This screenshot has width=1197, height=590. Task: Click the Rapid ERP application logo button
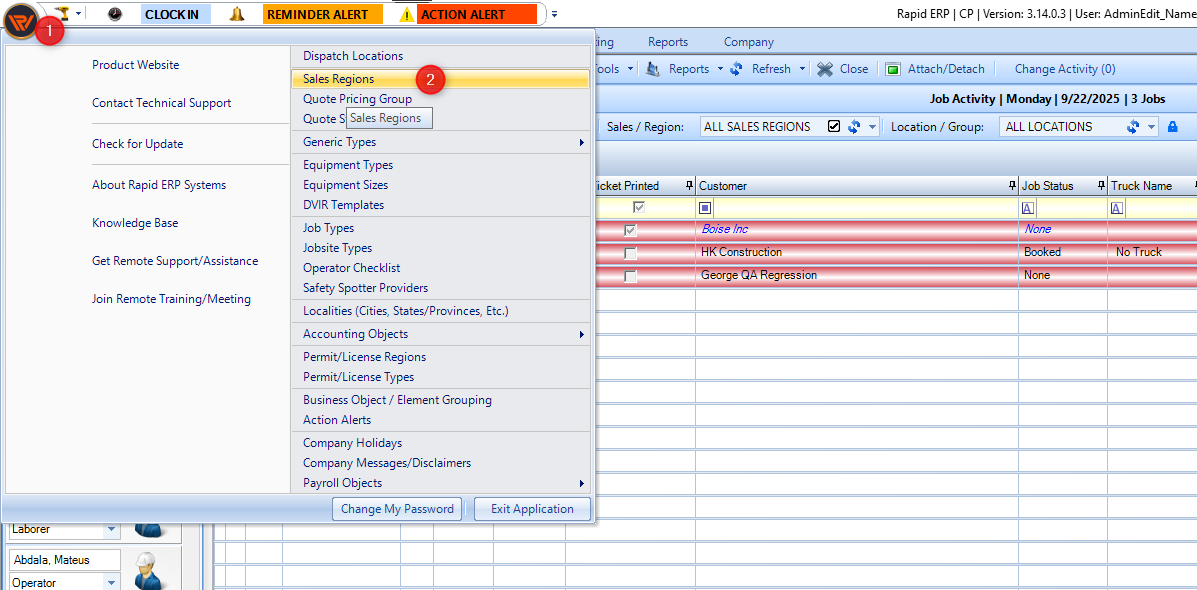click(x=21, y=21)
